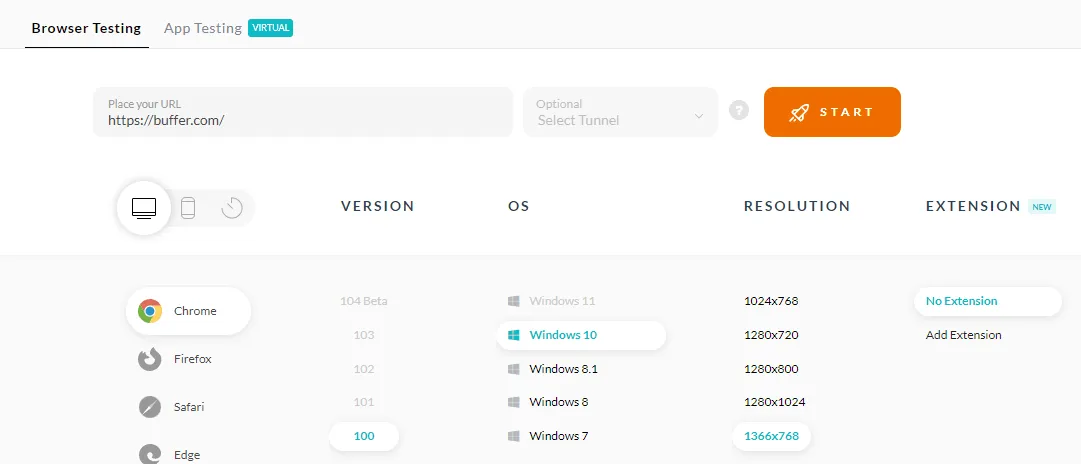Open the recent history clock icon

tap(232, 208)
